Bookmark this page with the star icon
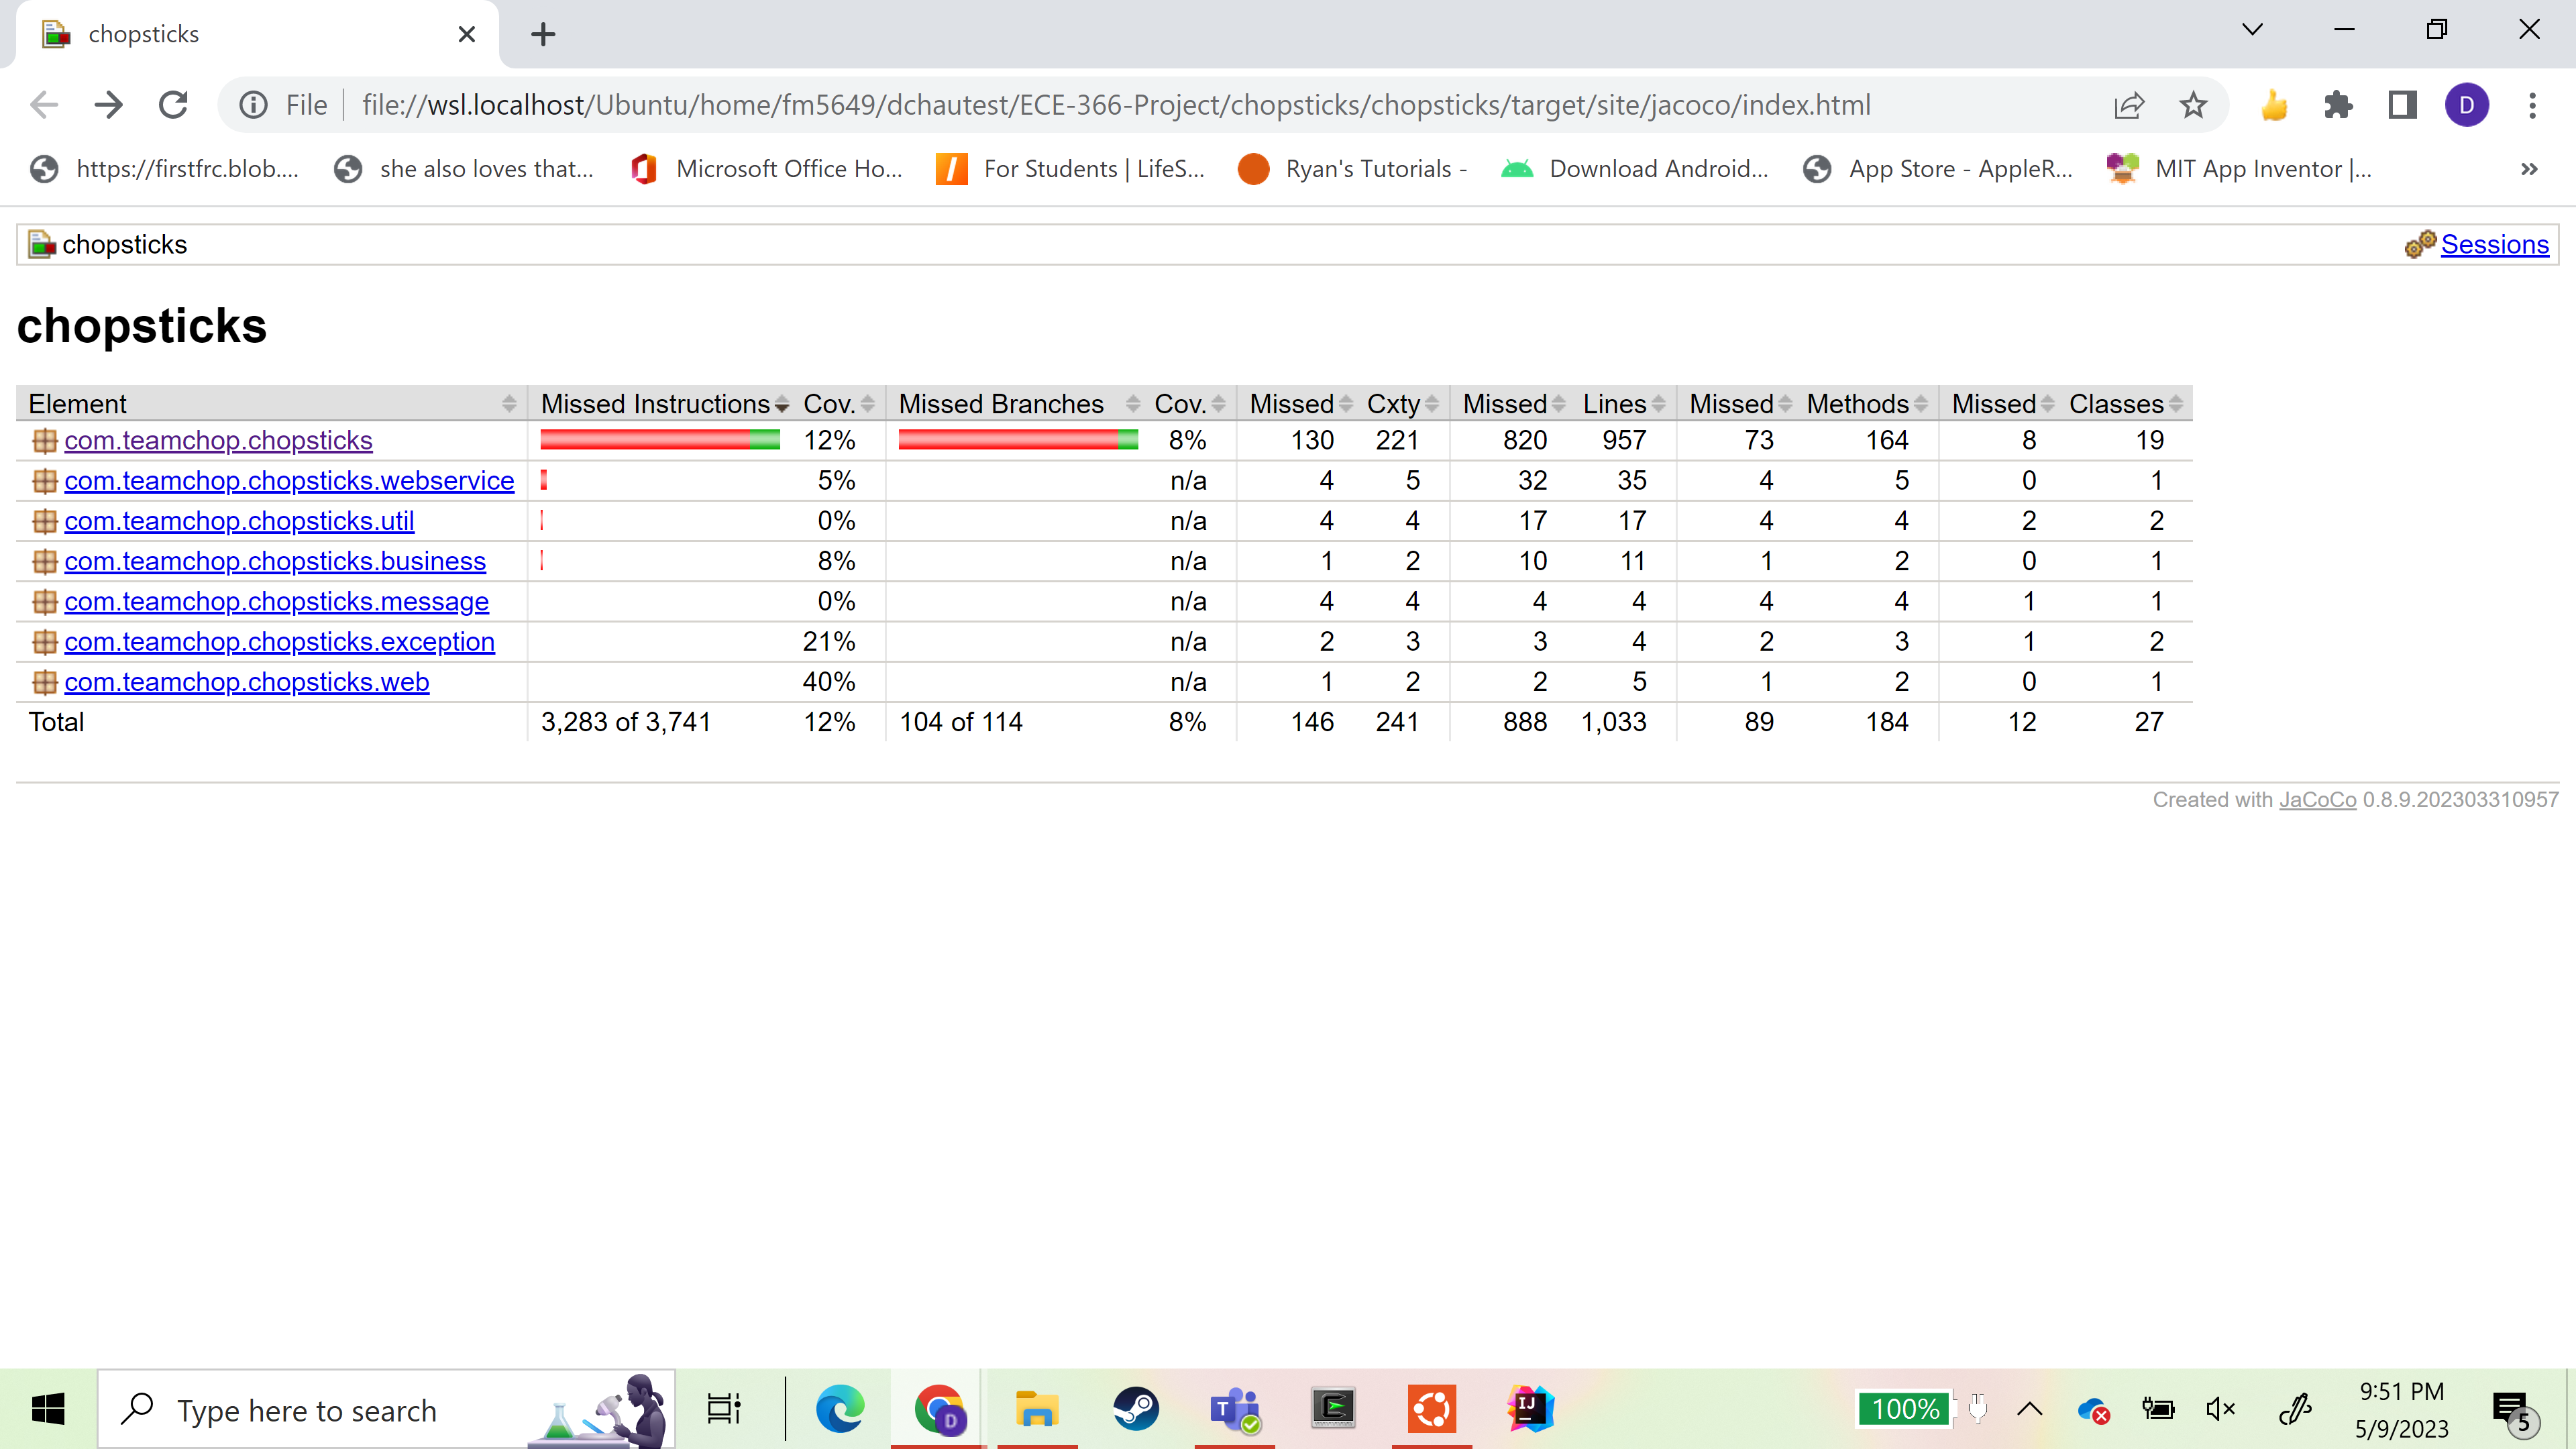Screen dimensions: 2576x1449 (2192, 105)
